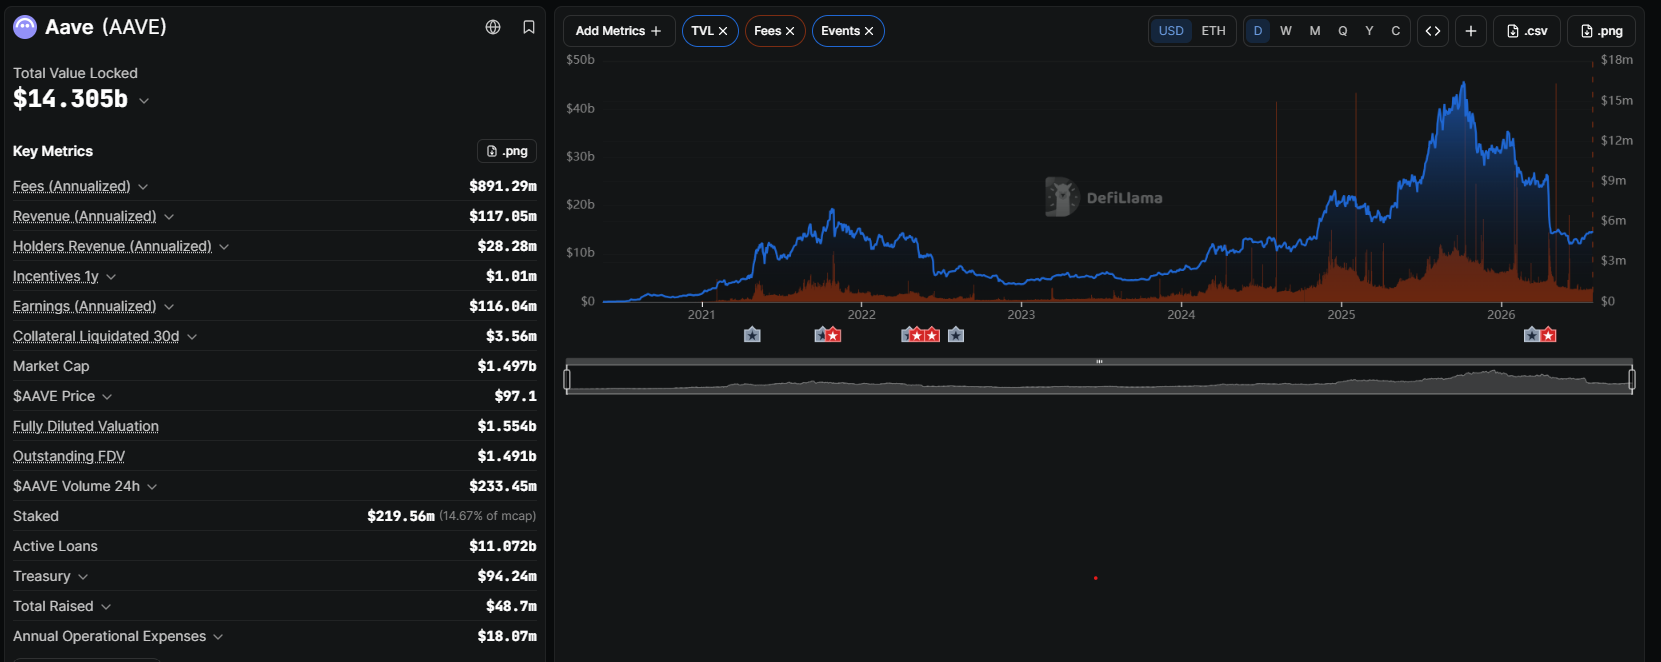Select weekly (W) chart interval
This screenshot has width=1661, height=662.
1286,31
